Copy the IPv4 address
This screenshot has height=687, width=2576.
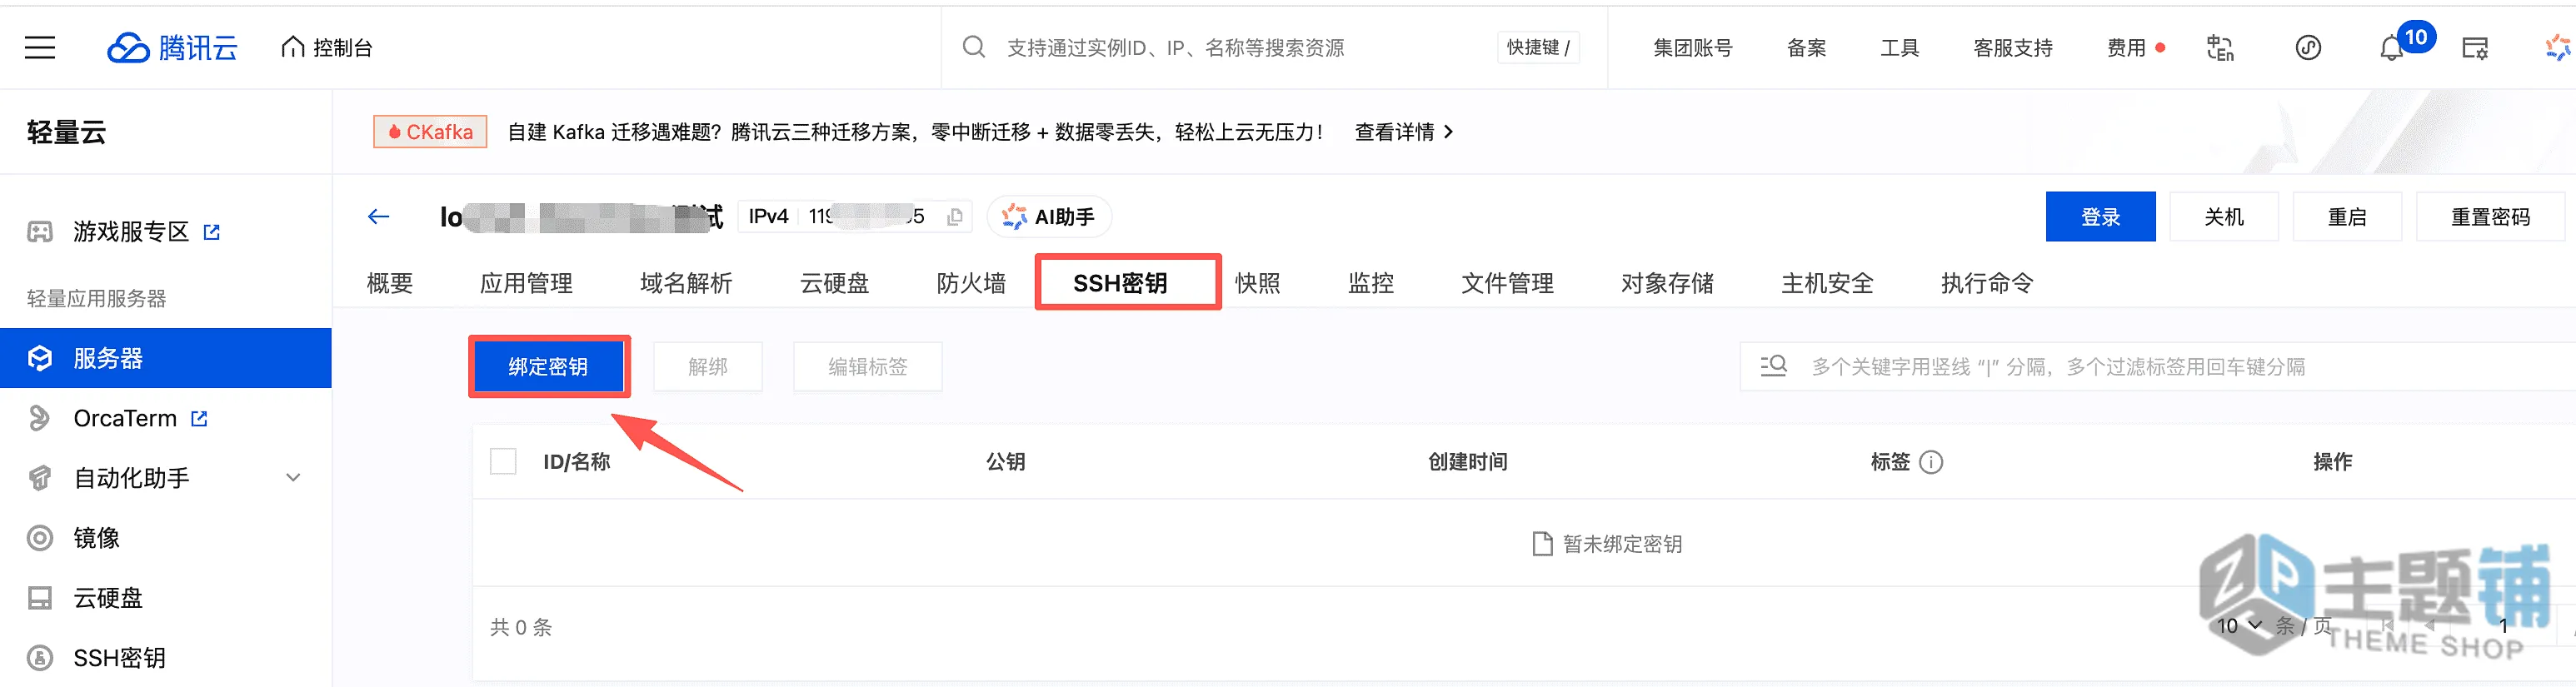pyautogui.click(x=955, y=216)
